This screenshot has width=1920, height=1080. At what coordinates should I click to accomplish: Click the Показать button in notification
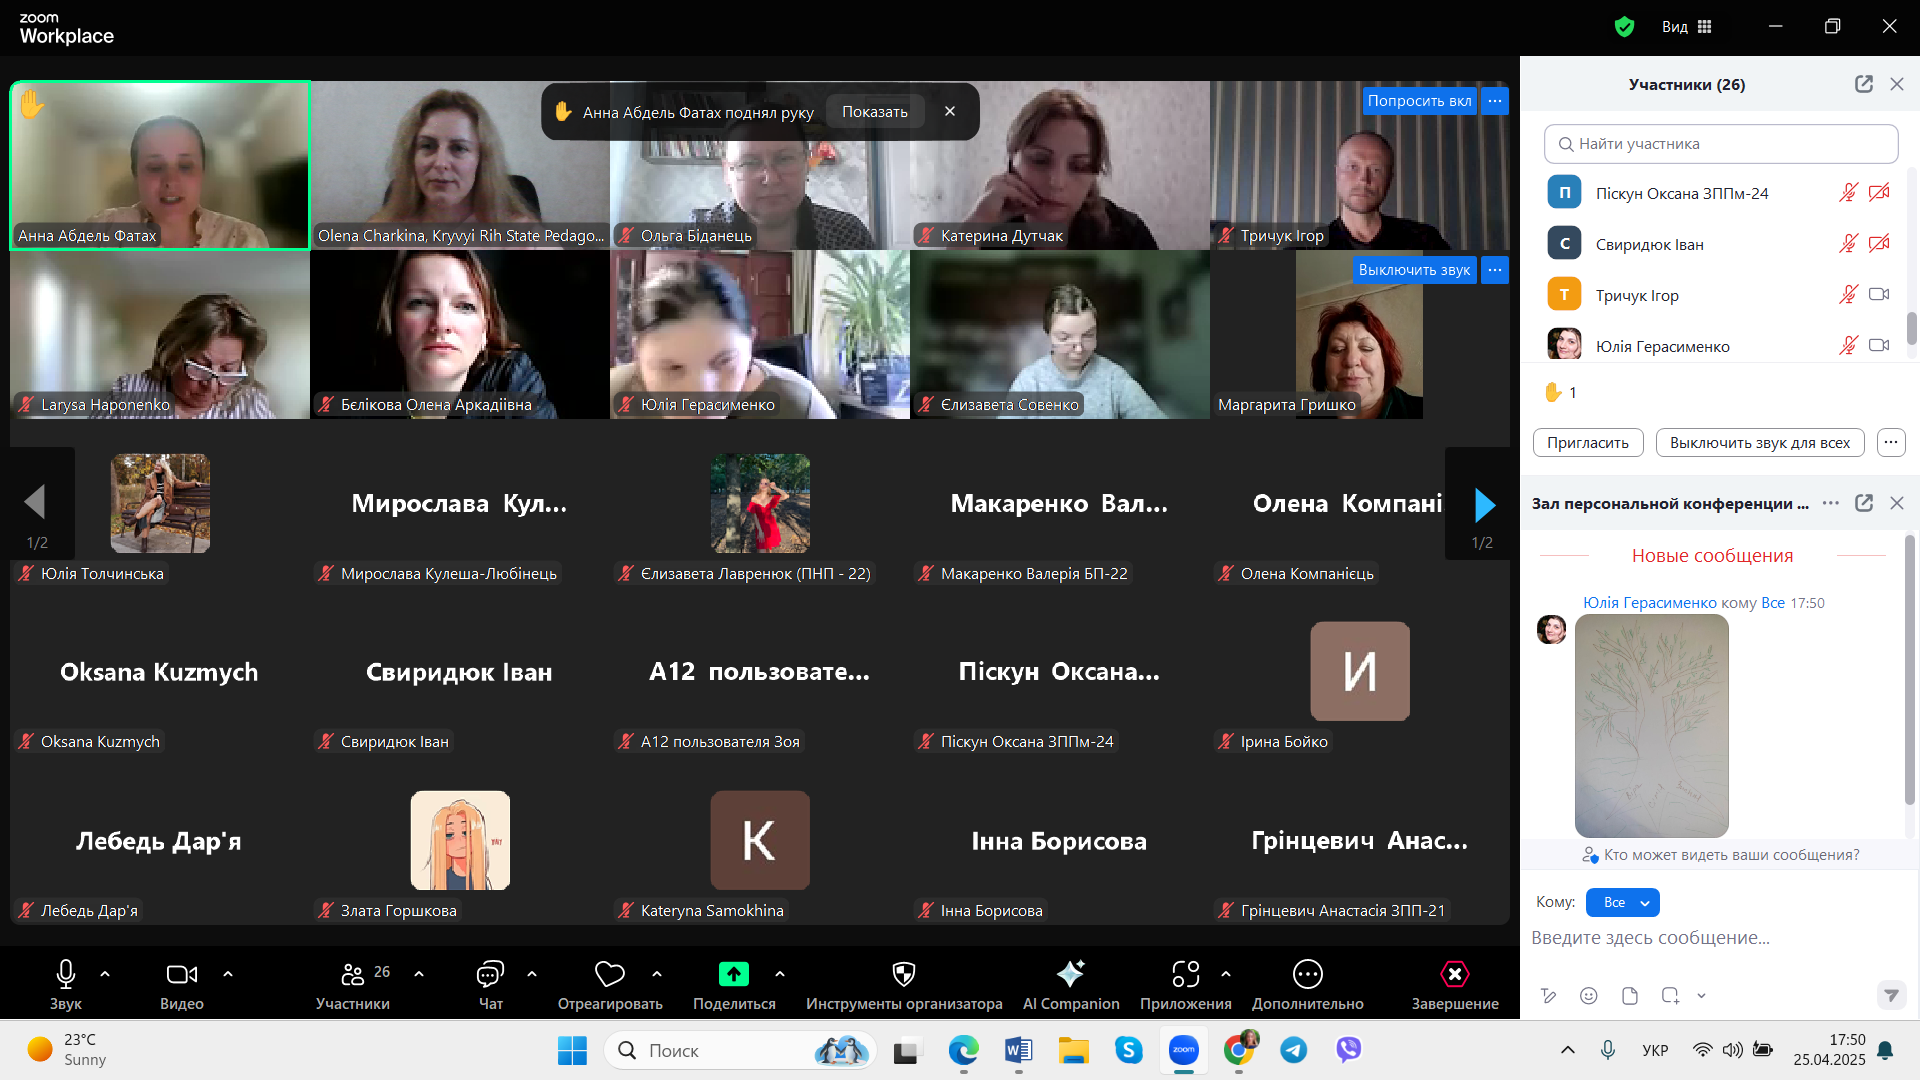[x=874, y=112]
